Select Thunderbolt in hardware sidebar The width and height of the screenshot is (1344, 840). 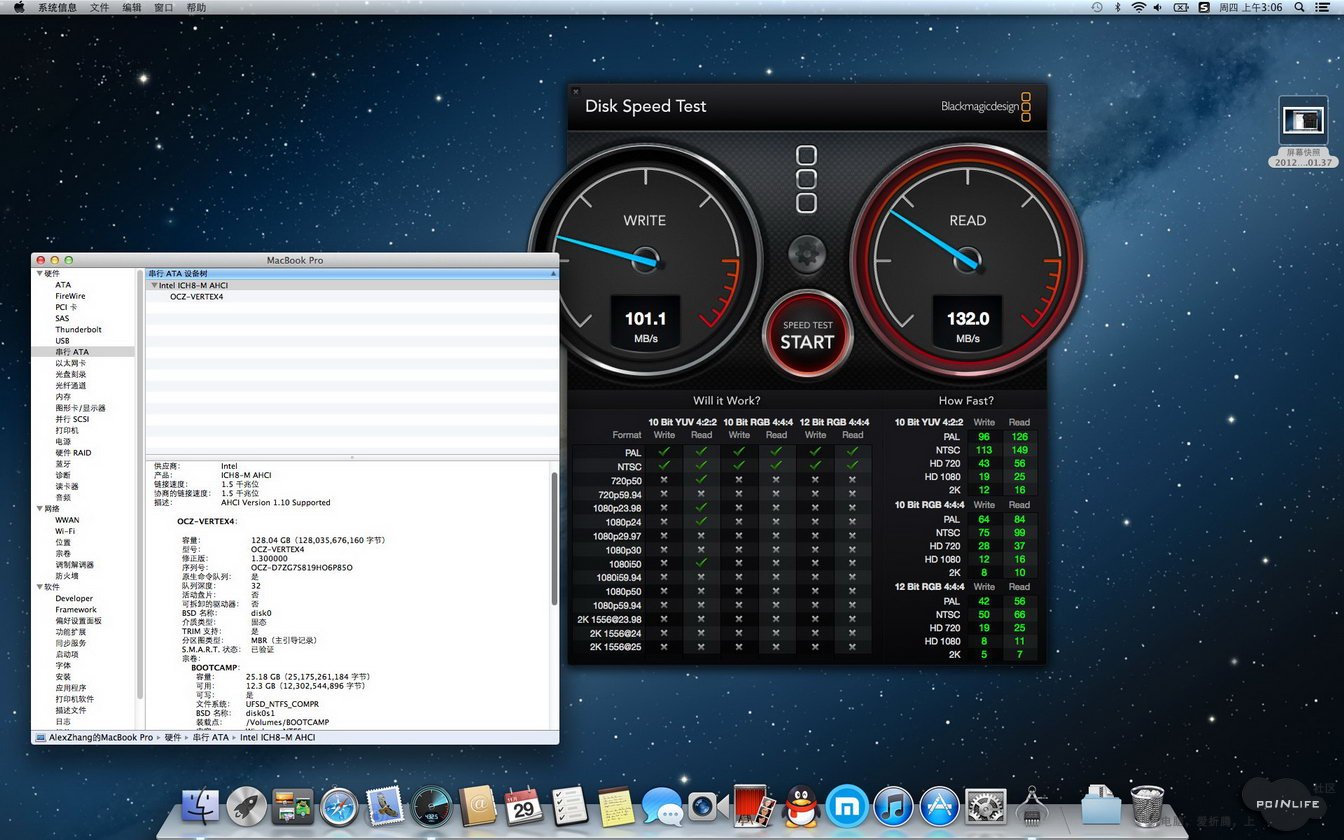pyautogui.click(x=78, y=329)
